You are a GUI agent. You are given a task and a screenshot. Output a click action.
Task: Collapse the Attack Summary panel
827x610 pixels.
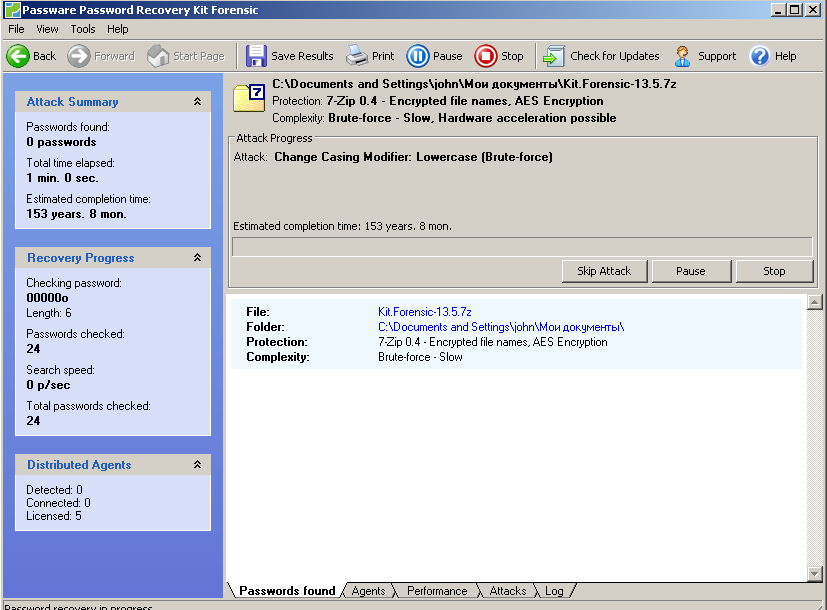pos(197,101)
